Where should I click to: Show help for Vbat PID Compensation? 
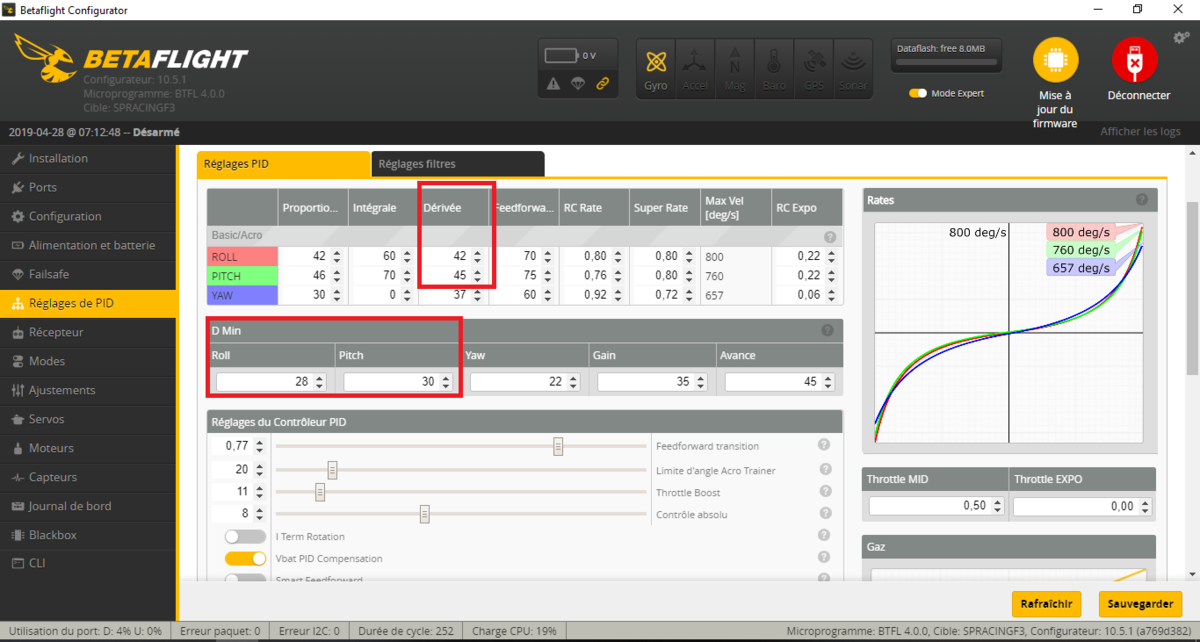tap(824, 559)
